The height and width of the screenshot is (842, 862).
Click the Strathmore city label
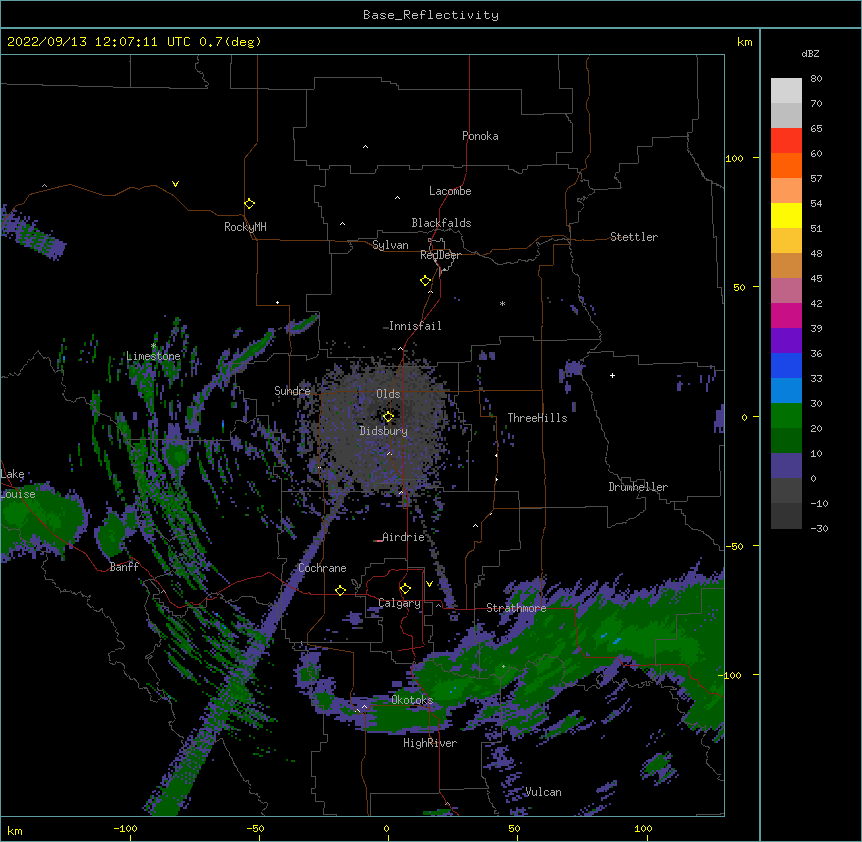click(x=516, y=608)
